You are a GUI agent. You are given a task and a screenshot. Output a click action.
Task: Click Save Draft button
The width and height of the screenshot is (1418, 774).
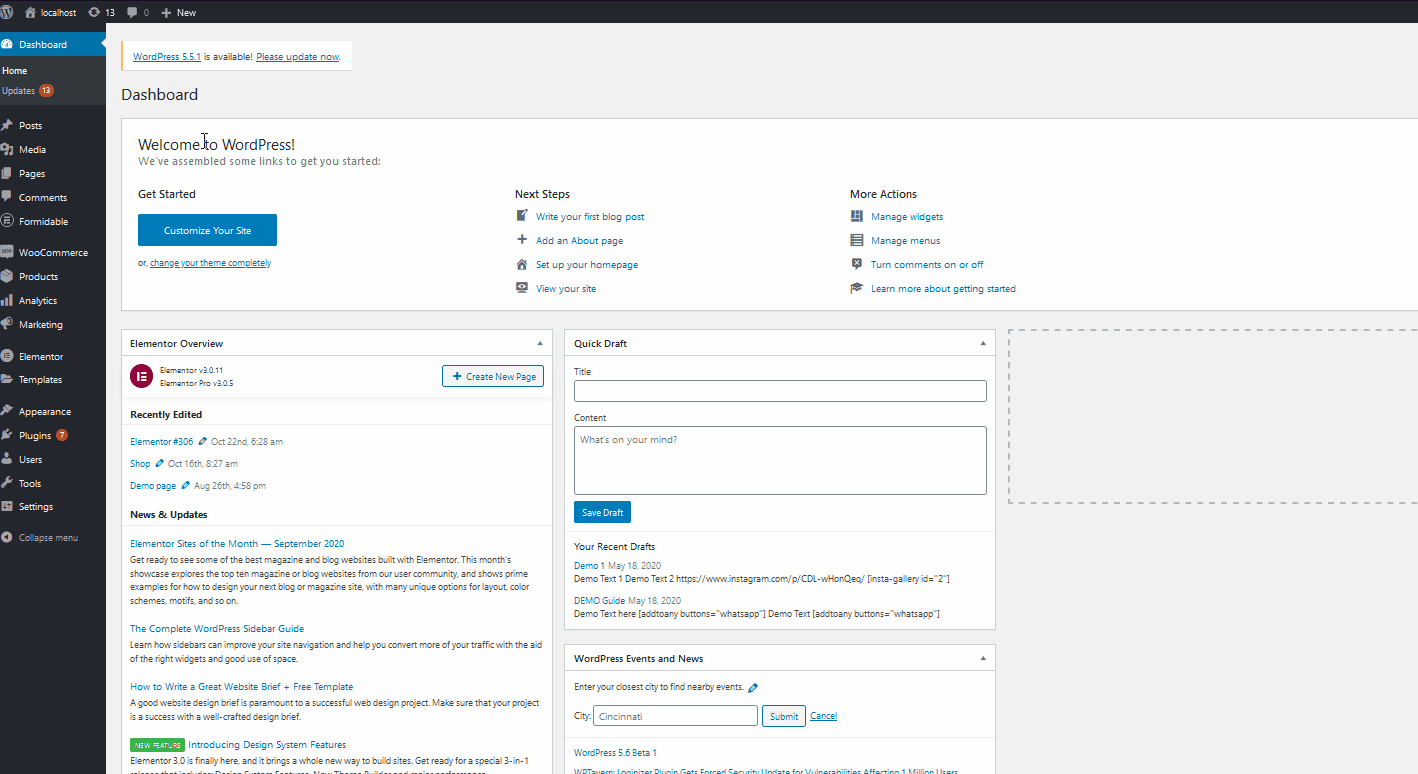click(x=602, y=512)
